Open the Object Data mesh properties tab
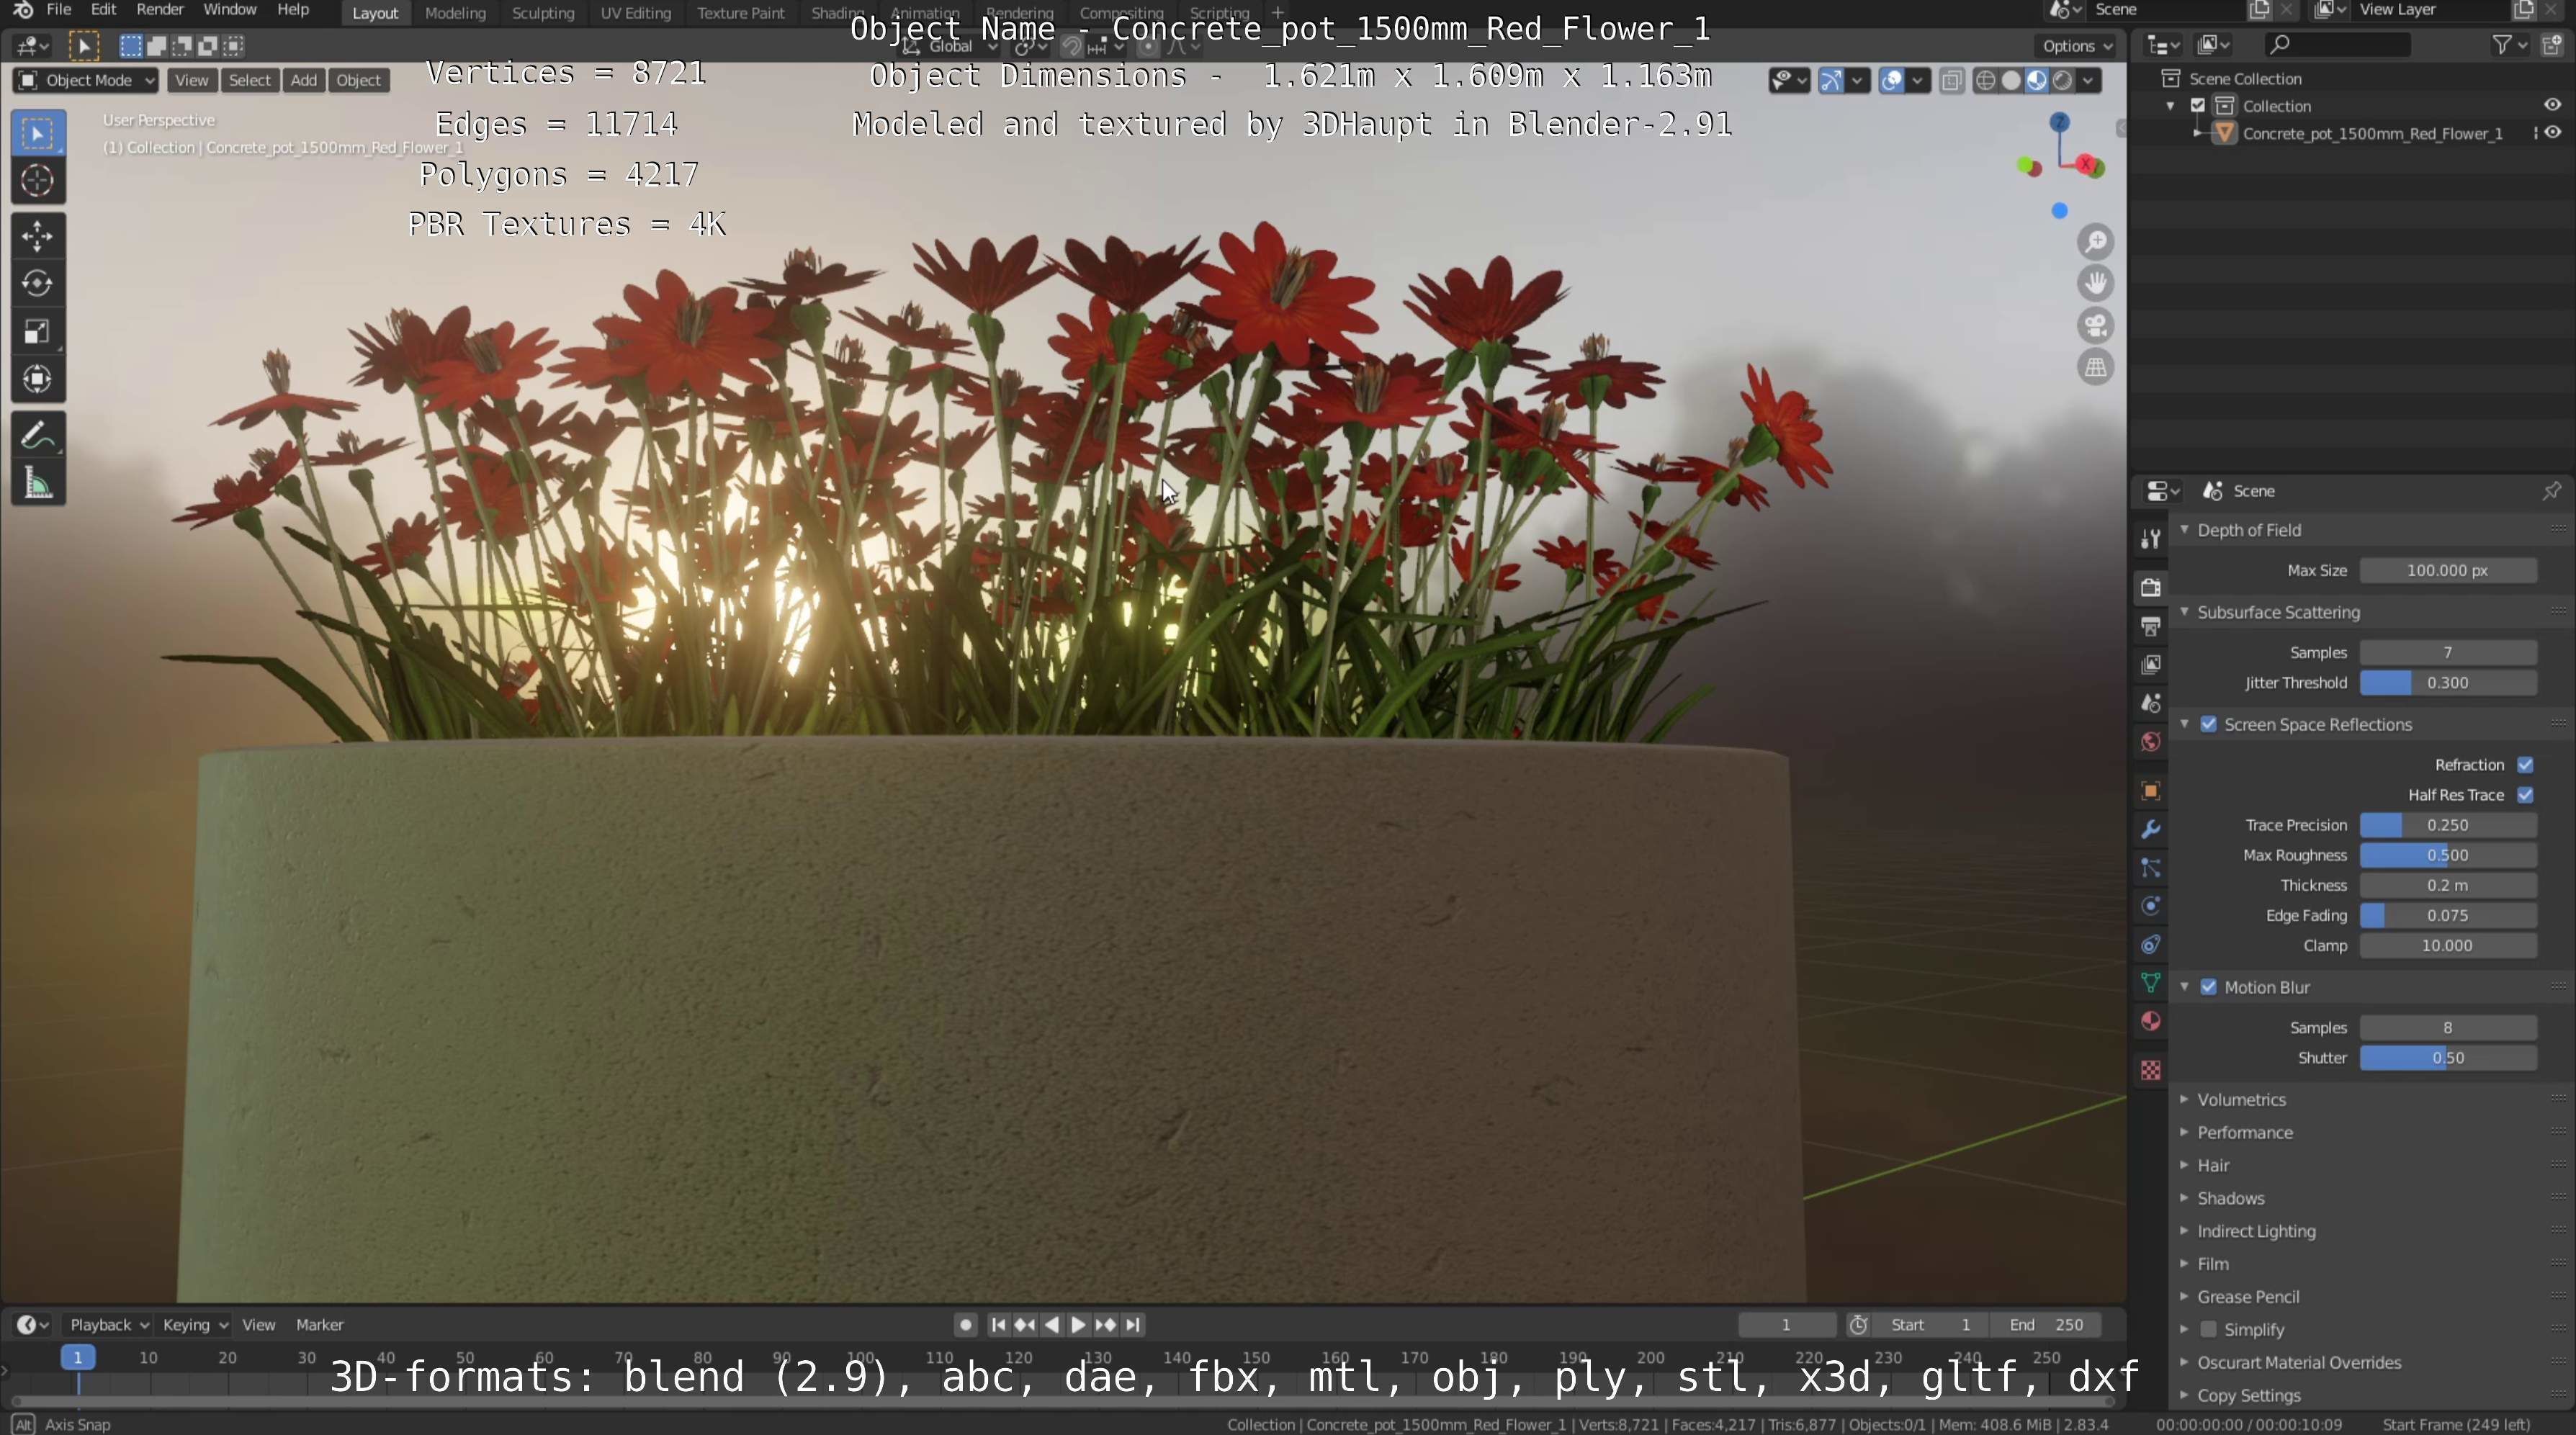Image resolution: width=2576 pixels, height=1435 pixels. pos(2151,983)
